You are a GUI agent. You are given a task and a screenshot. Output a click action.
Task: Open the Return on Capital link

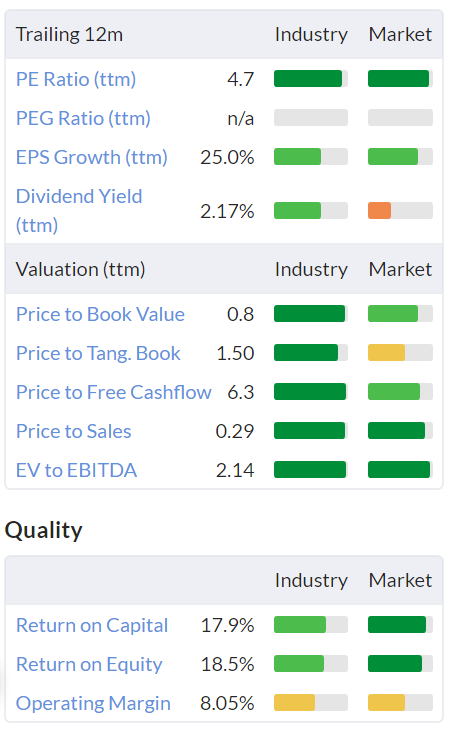92,625
